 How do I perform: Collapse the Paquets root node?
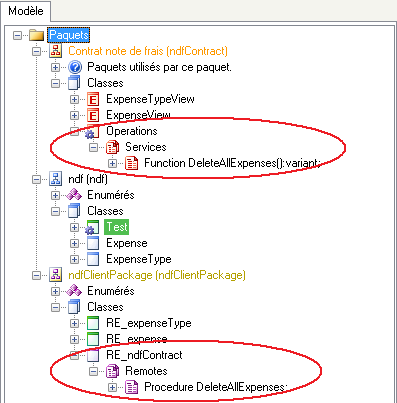(17, 35)
